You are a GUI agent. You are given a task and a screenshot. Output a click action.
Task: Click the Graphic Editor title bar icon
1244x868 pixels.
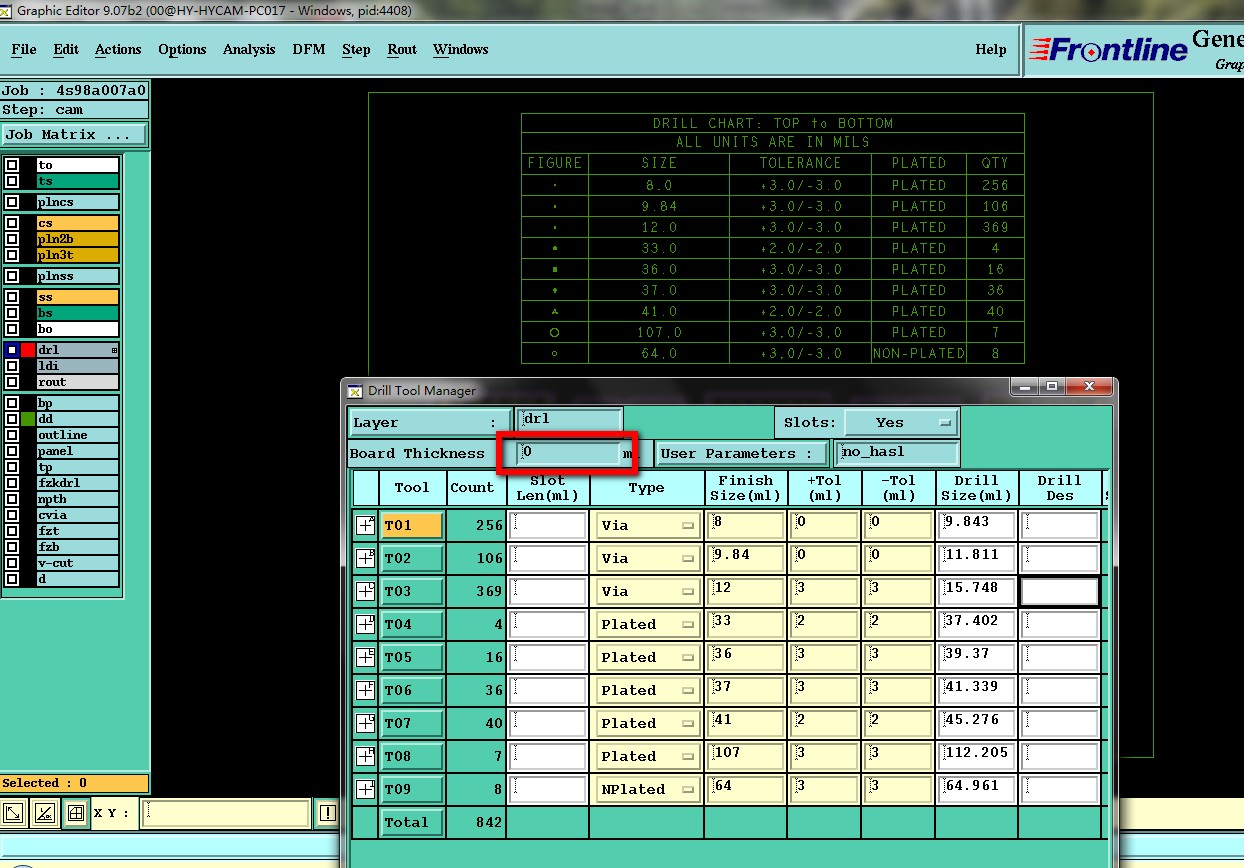pyautogui.click(x=8, y=11)
